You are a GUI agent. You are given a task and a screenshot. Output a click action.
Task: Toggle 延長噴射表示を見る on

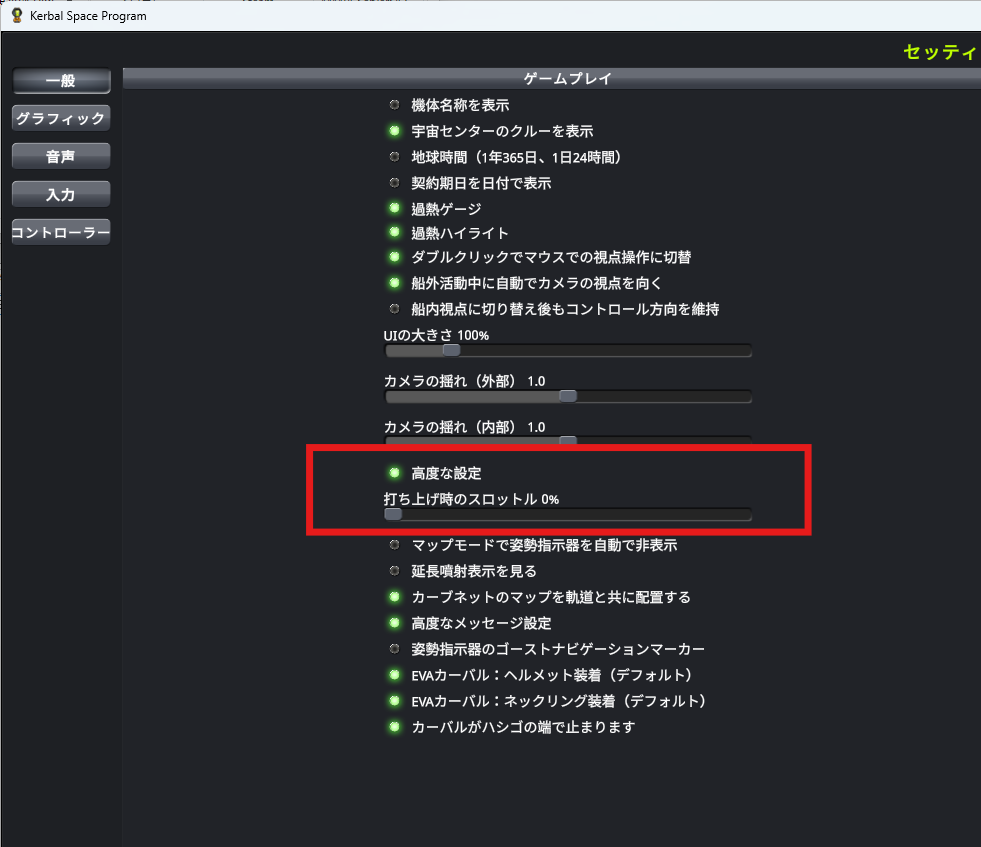[x=395, y=571]
